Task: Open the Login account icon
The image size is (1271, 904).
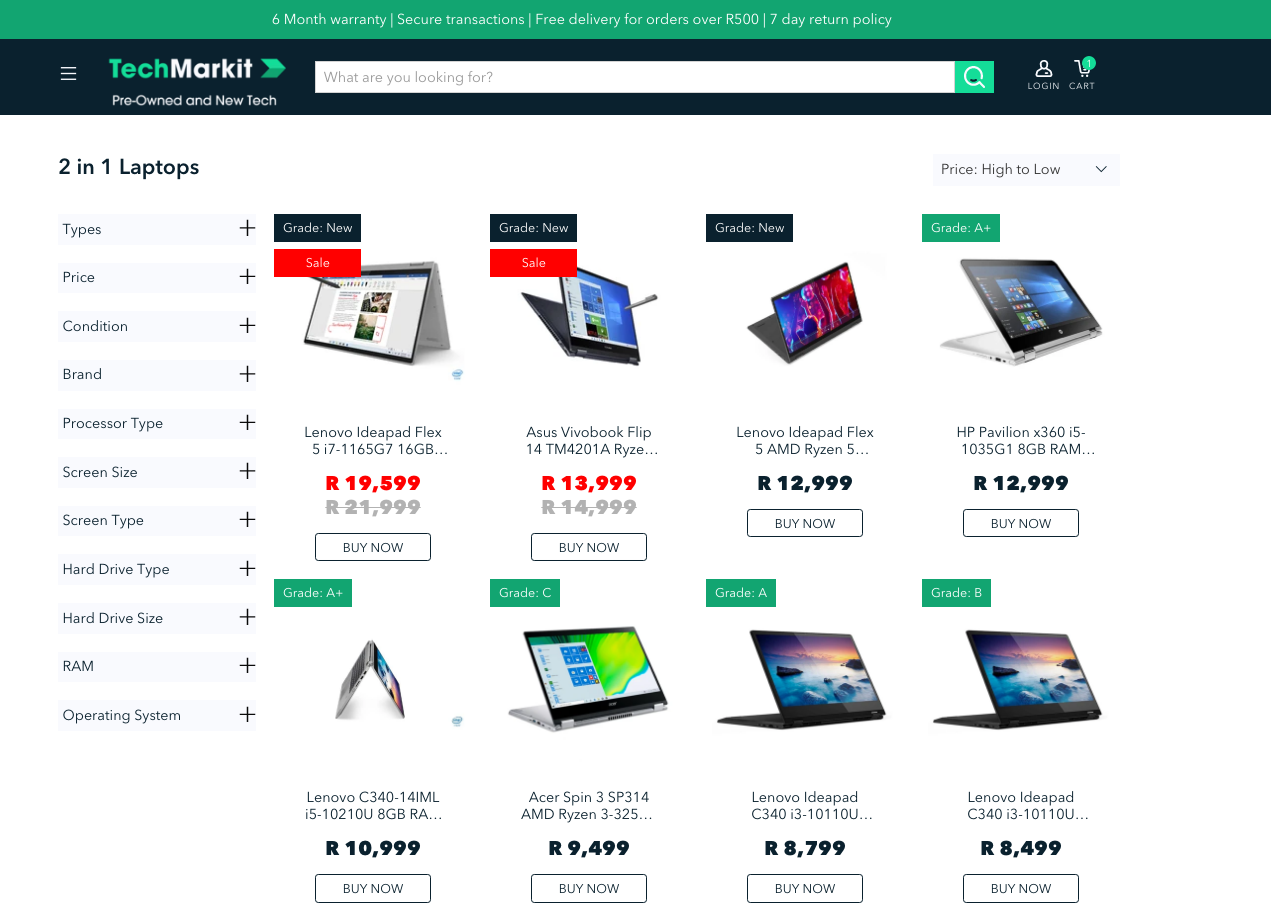Action: (1043, 75)
